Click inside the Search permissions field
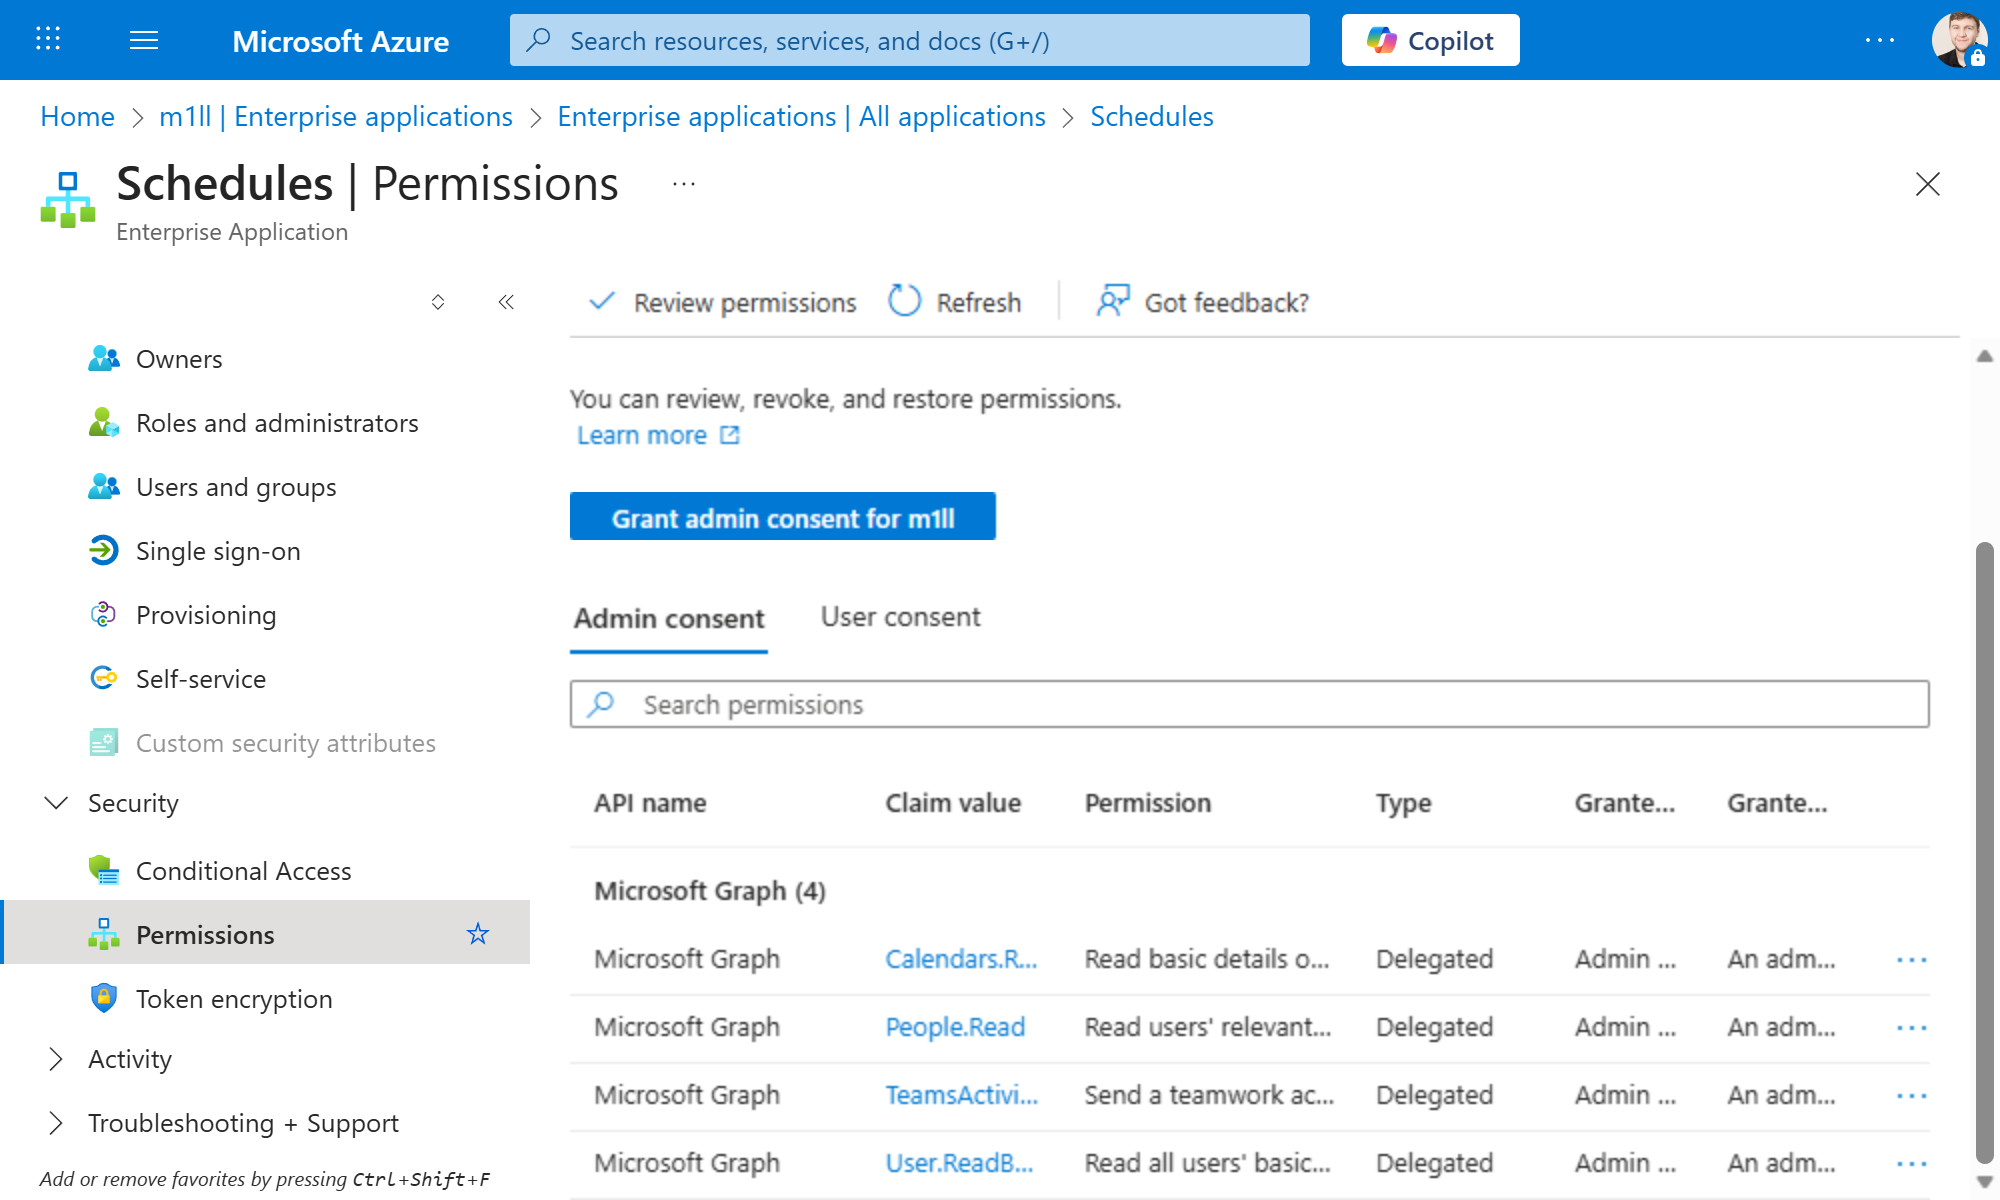Screen dimensions: 2000x1200 (1000, 704)
